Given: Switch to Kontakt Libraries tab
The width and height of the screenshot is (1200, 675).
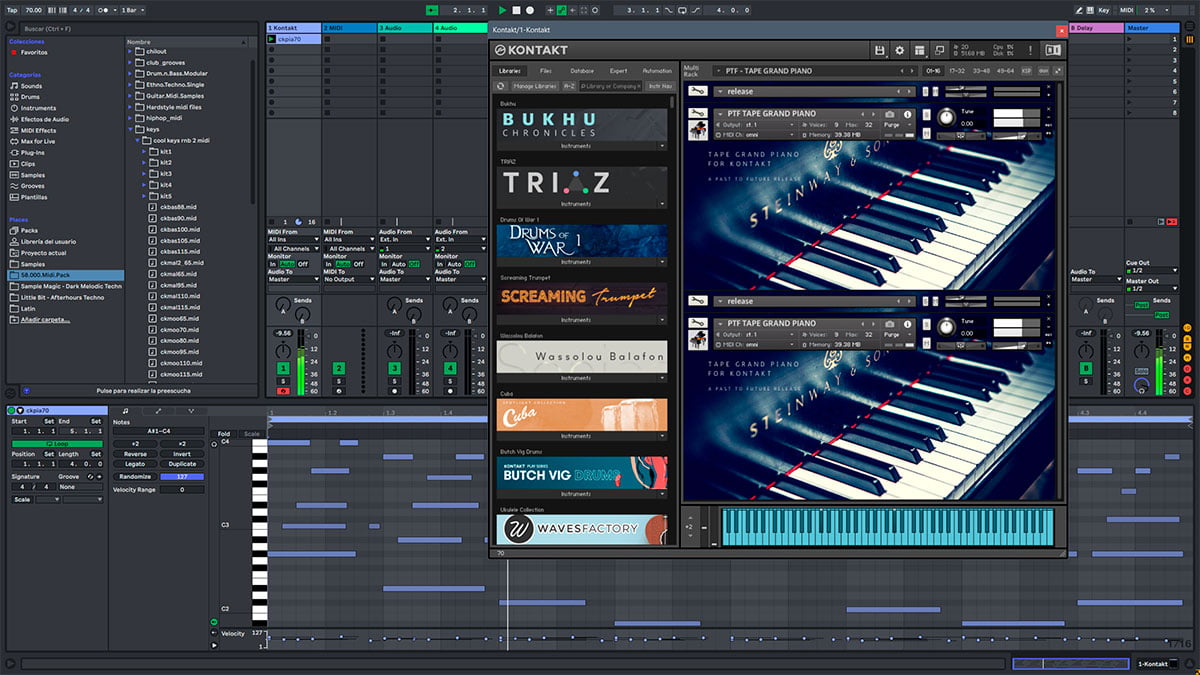Looking at the screenshot, I should pos(509,71).
